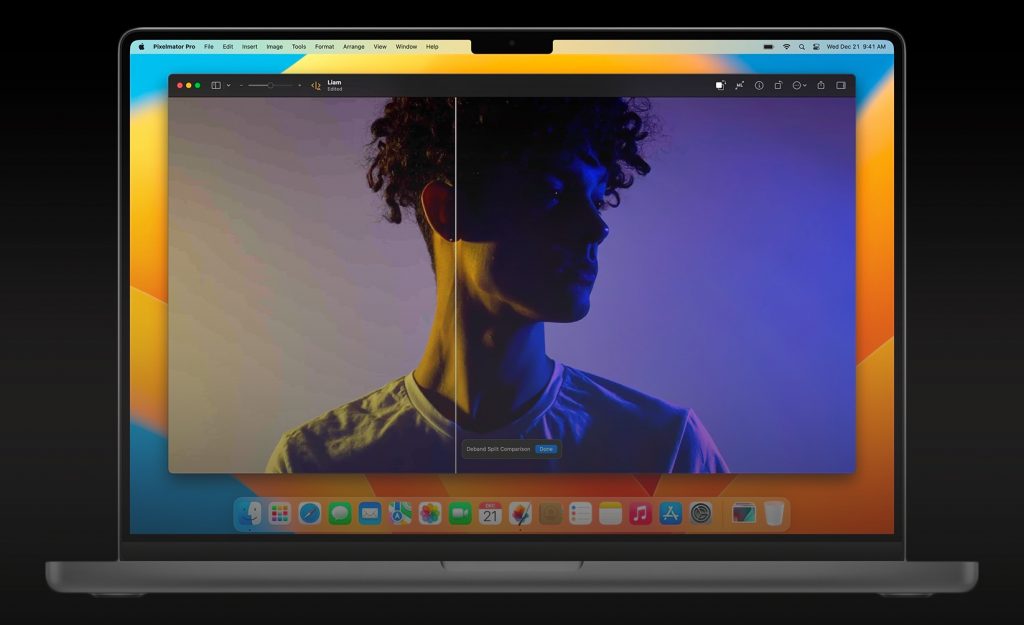The image size is (1024, 625).
Task: Select the Pixelmator Pro machine learning adjustment icon
Action: 740,86
